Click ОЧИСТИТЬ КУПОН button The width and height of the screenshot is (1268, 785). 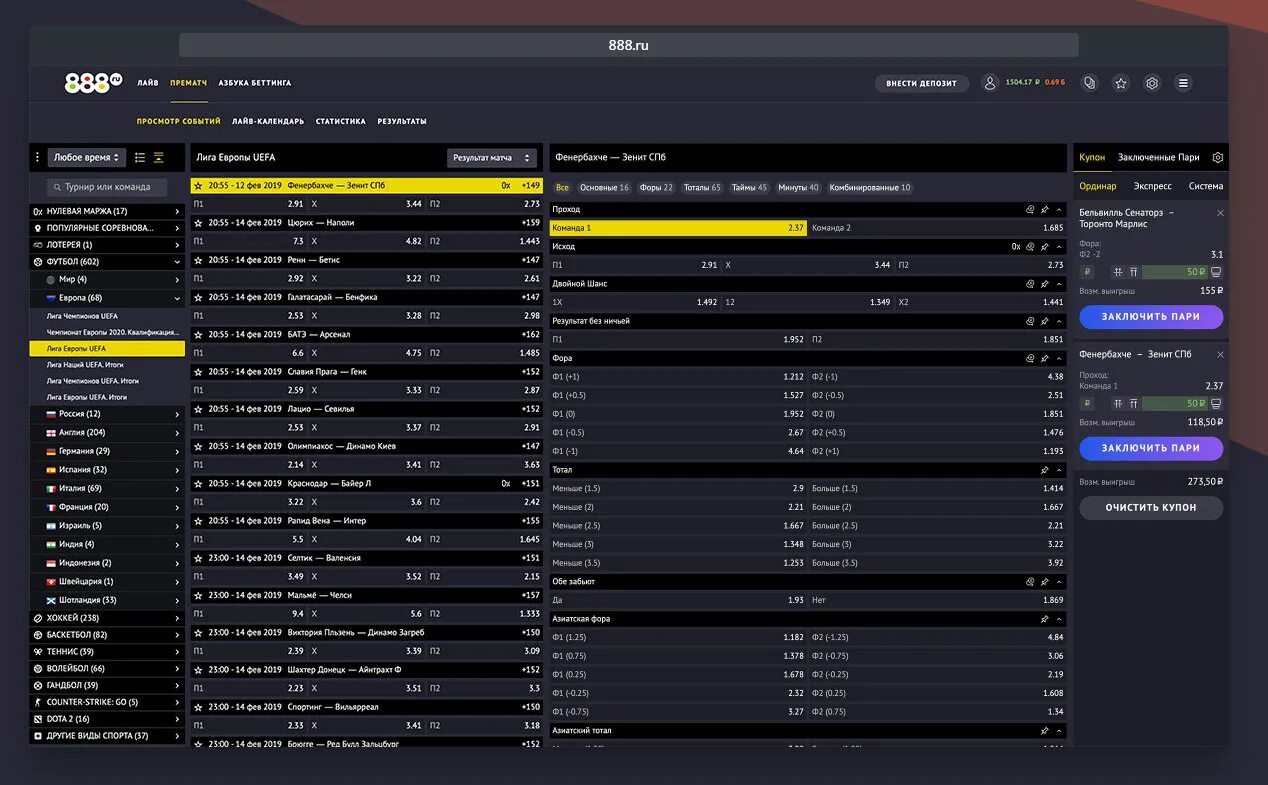coord(1151,507)
